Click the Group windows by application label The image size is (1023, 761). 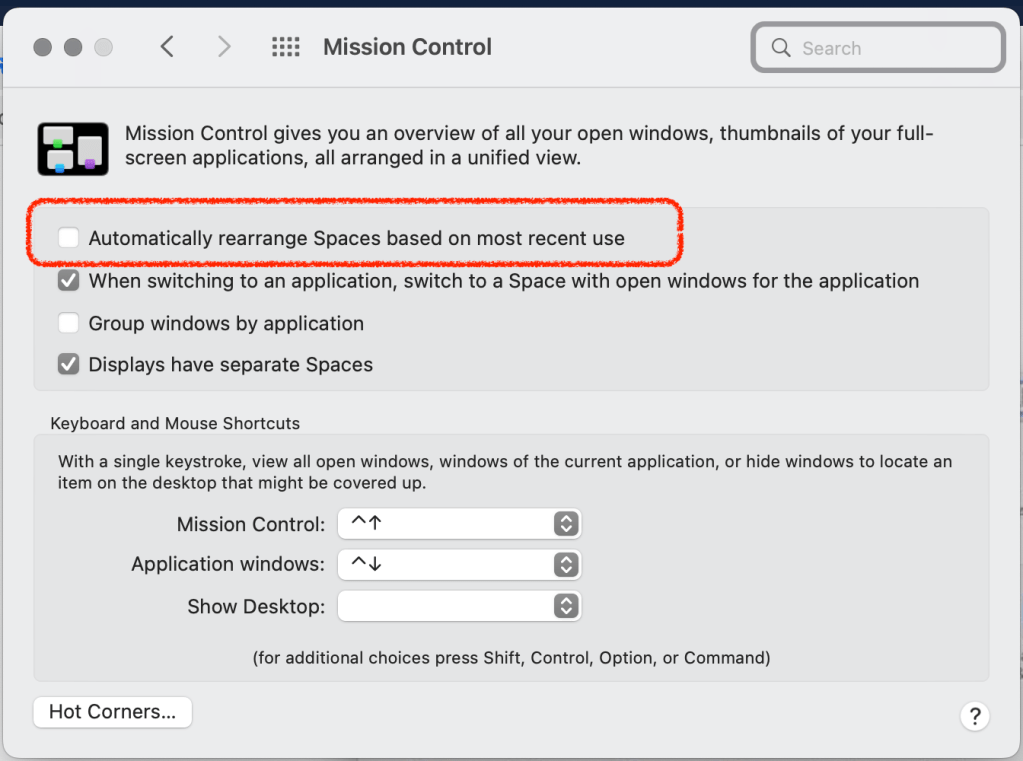(x=226, y=323)
